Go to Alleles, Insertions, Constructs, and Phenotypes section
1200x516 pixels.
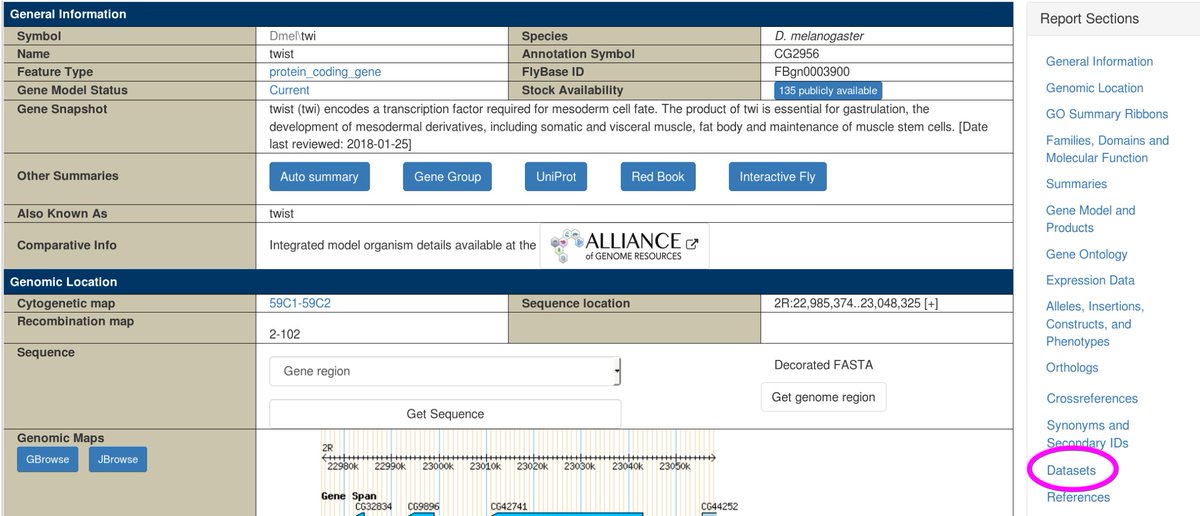[x=1095, y=324]
